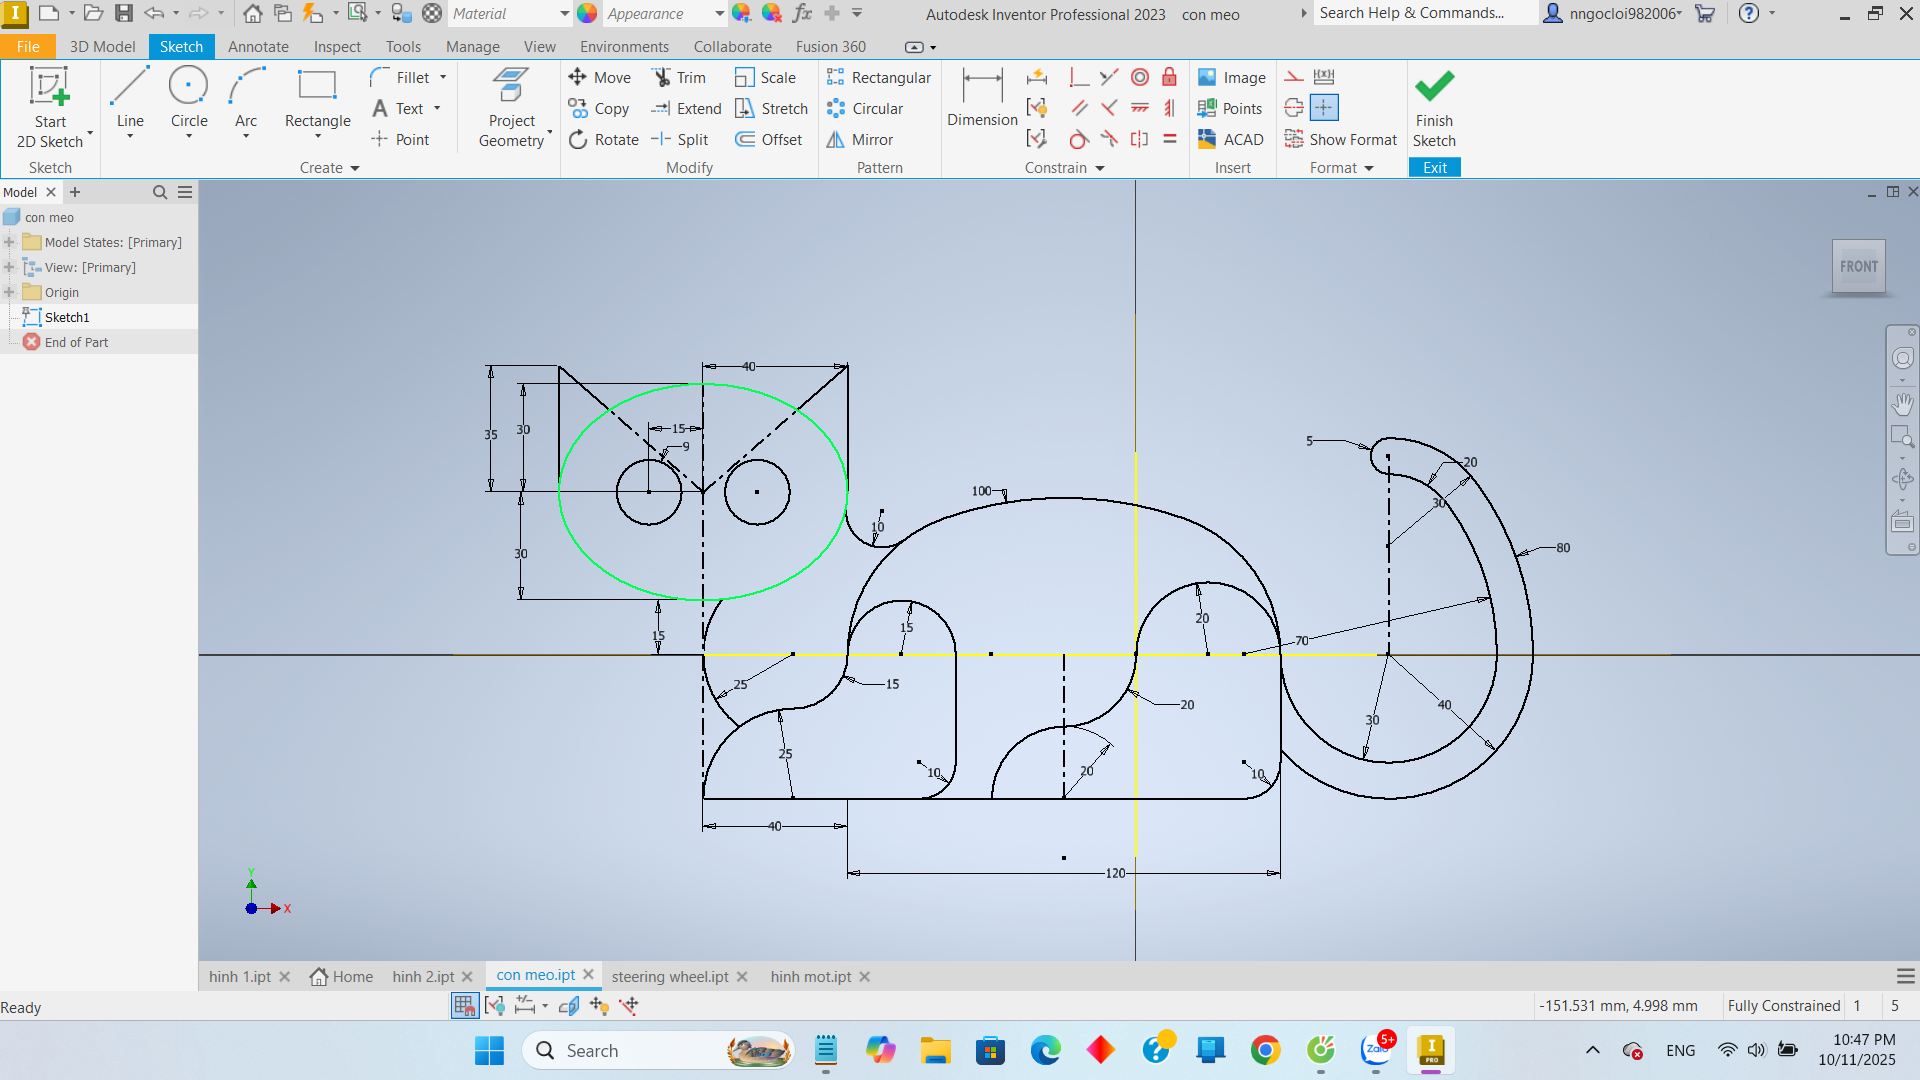
Task: Toggle Slice Graphics in status bar
Action: tap(568, 1006)
